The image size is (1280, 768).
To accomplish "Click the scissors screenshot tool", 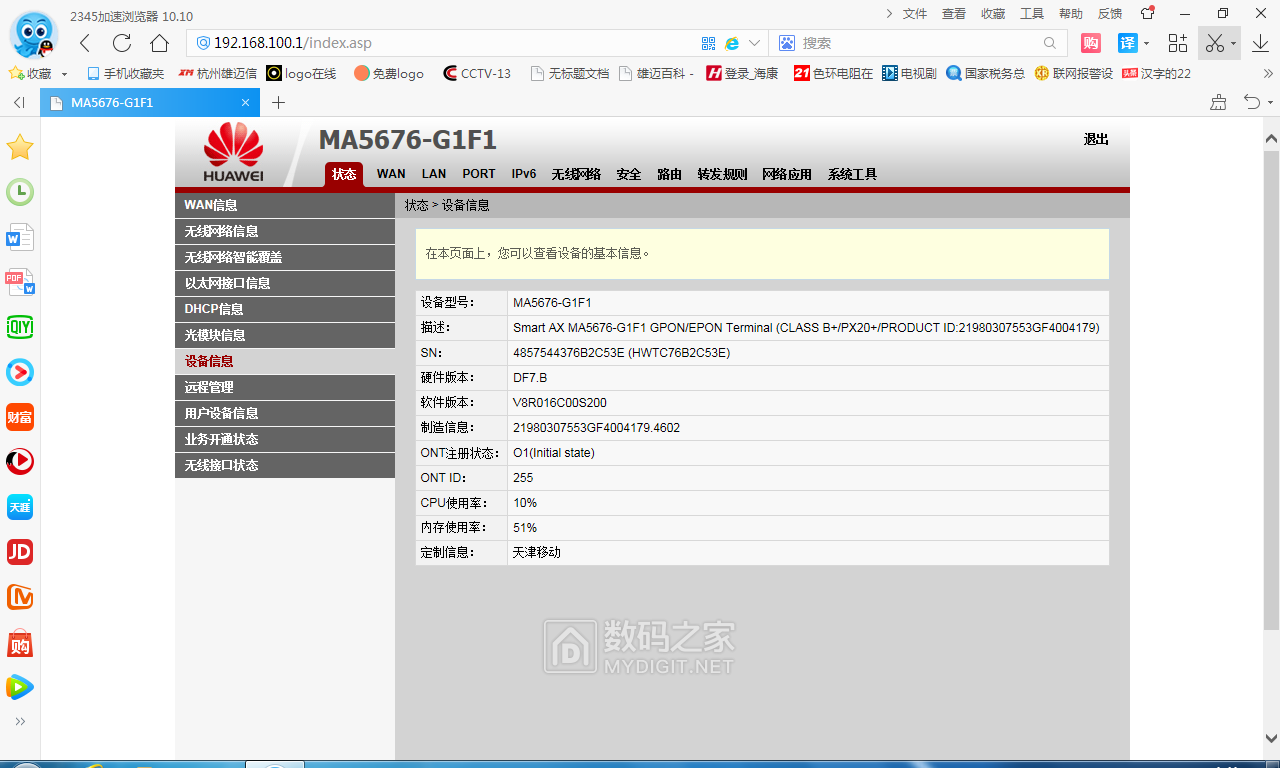I will click(1214, 43).
